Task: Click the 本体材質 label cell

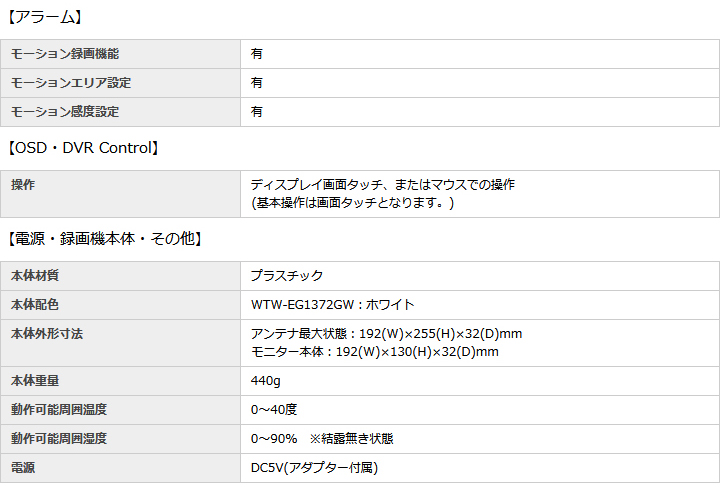Action: point(36,276)
